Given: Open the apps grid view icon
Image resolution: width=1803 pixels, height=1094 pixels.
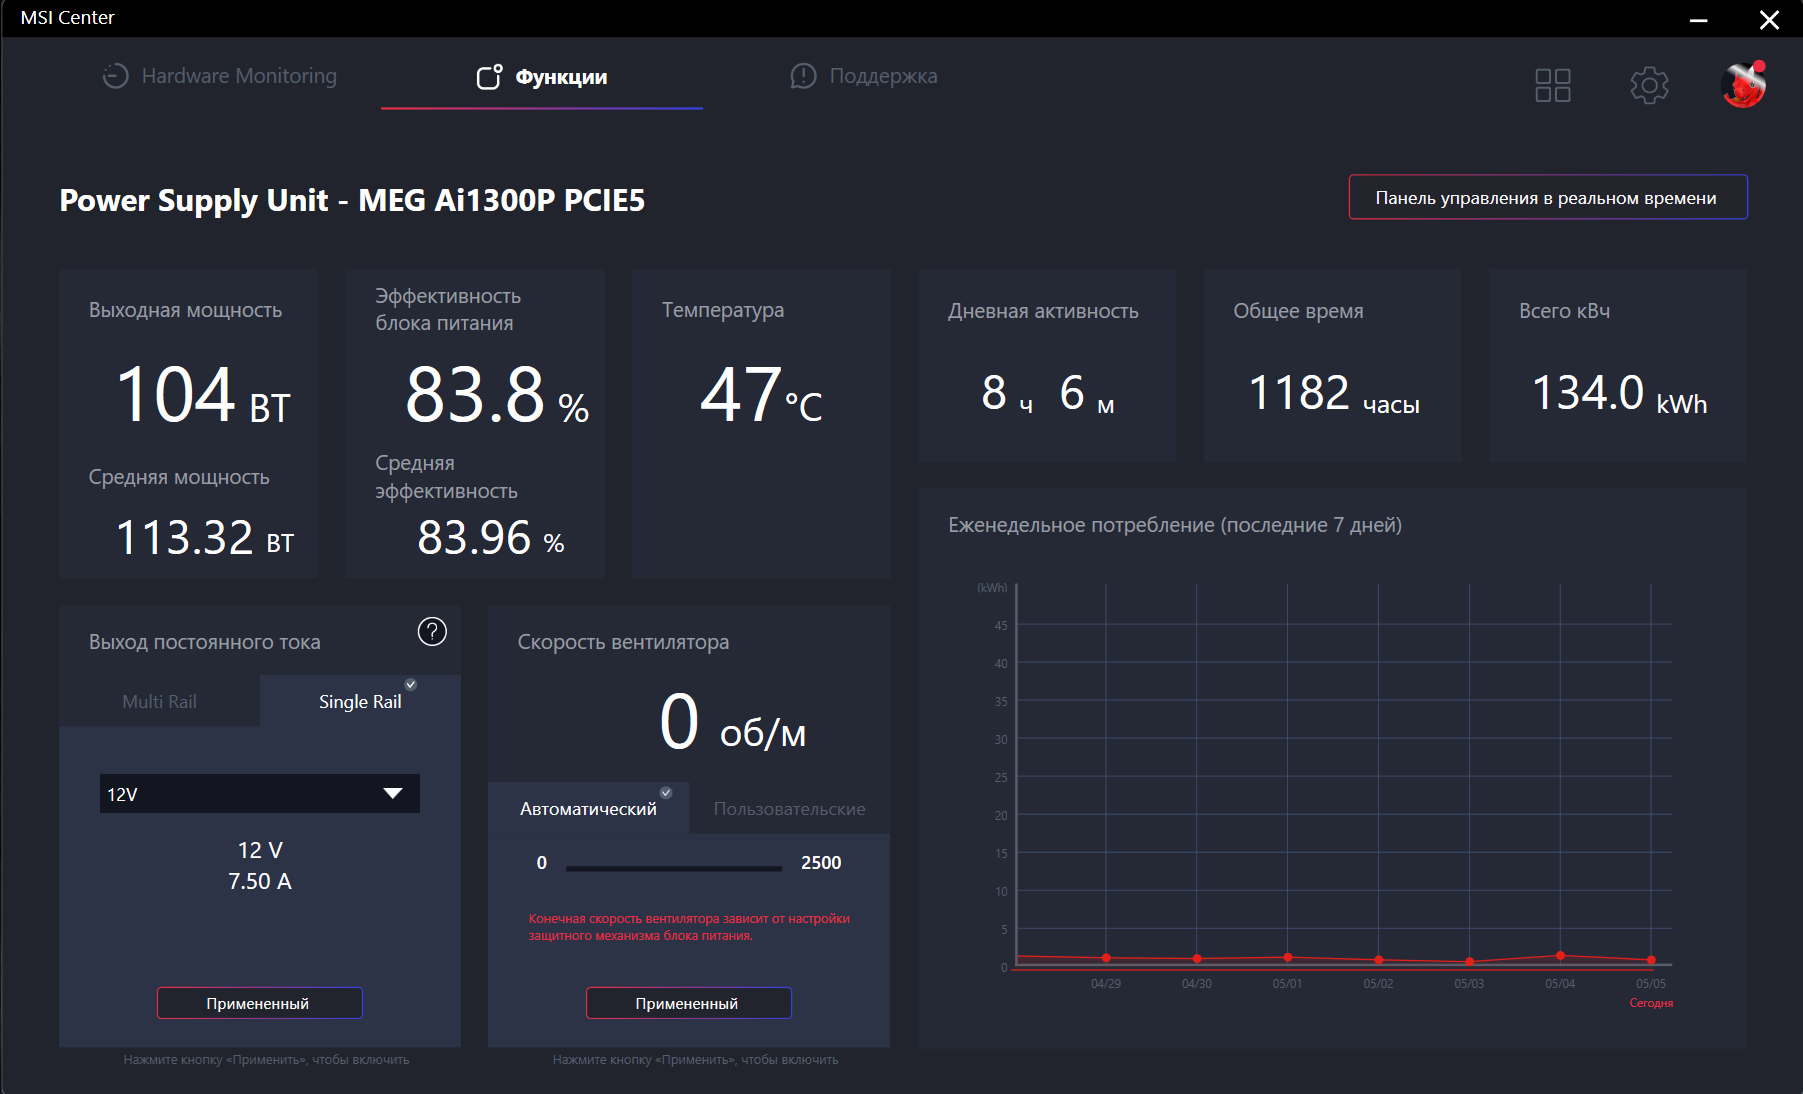Looking at the screenshot, I should (x=1553, y=85).
